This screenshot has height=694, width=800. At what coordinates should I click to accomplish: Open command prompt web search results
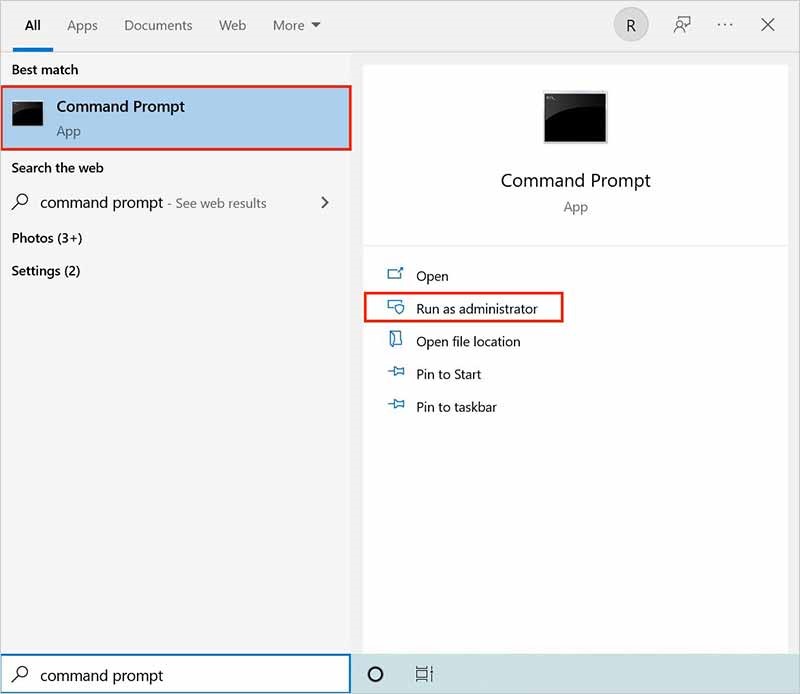click(152, 202)
